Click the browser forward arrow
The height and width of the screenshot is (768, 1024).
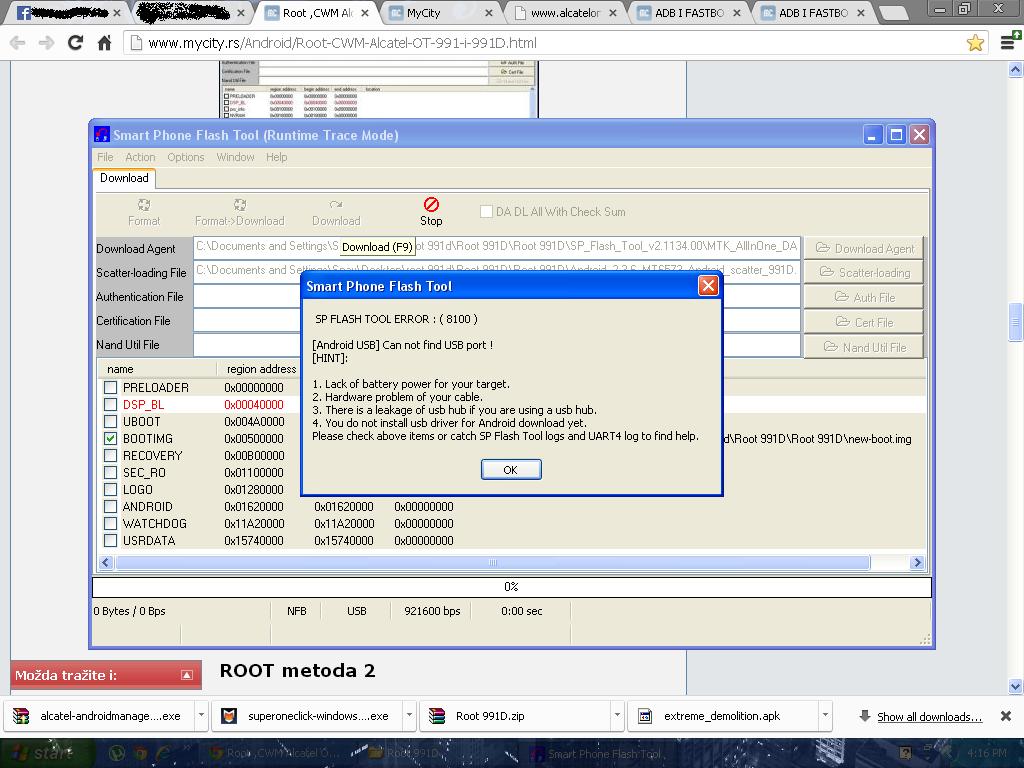[x=46, y=43]
